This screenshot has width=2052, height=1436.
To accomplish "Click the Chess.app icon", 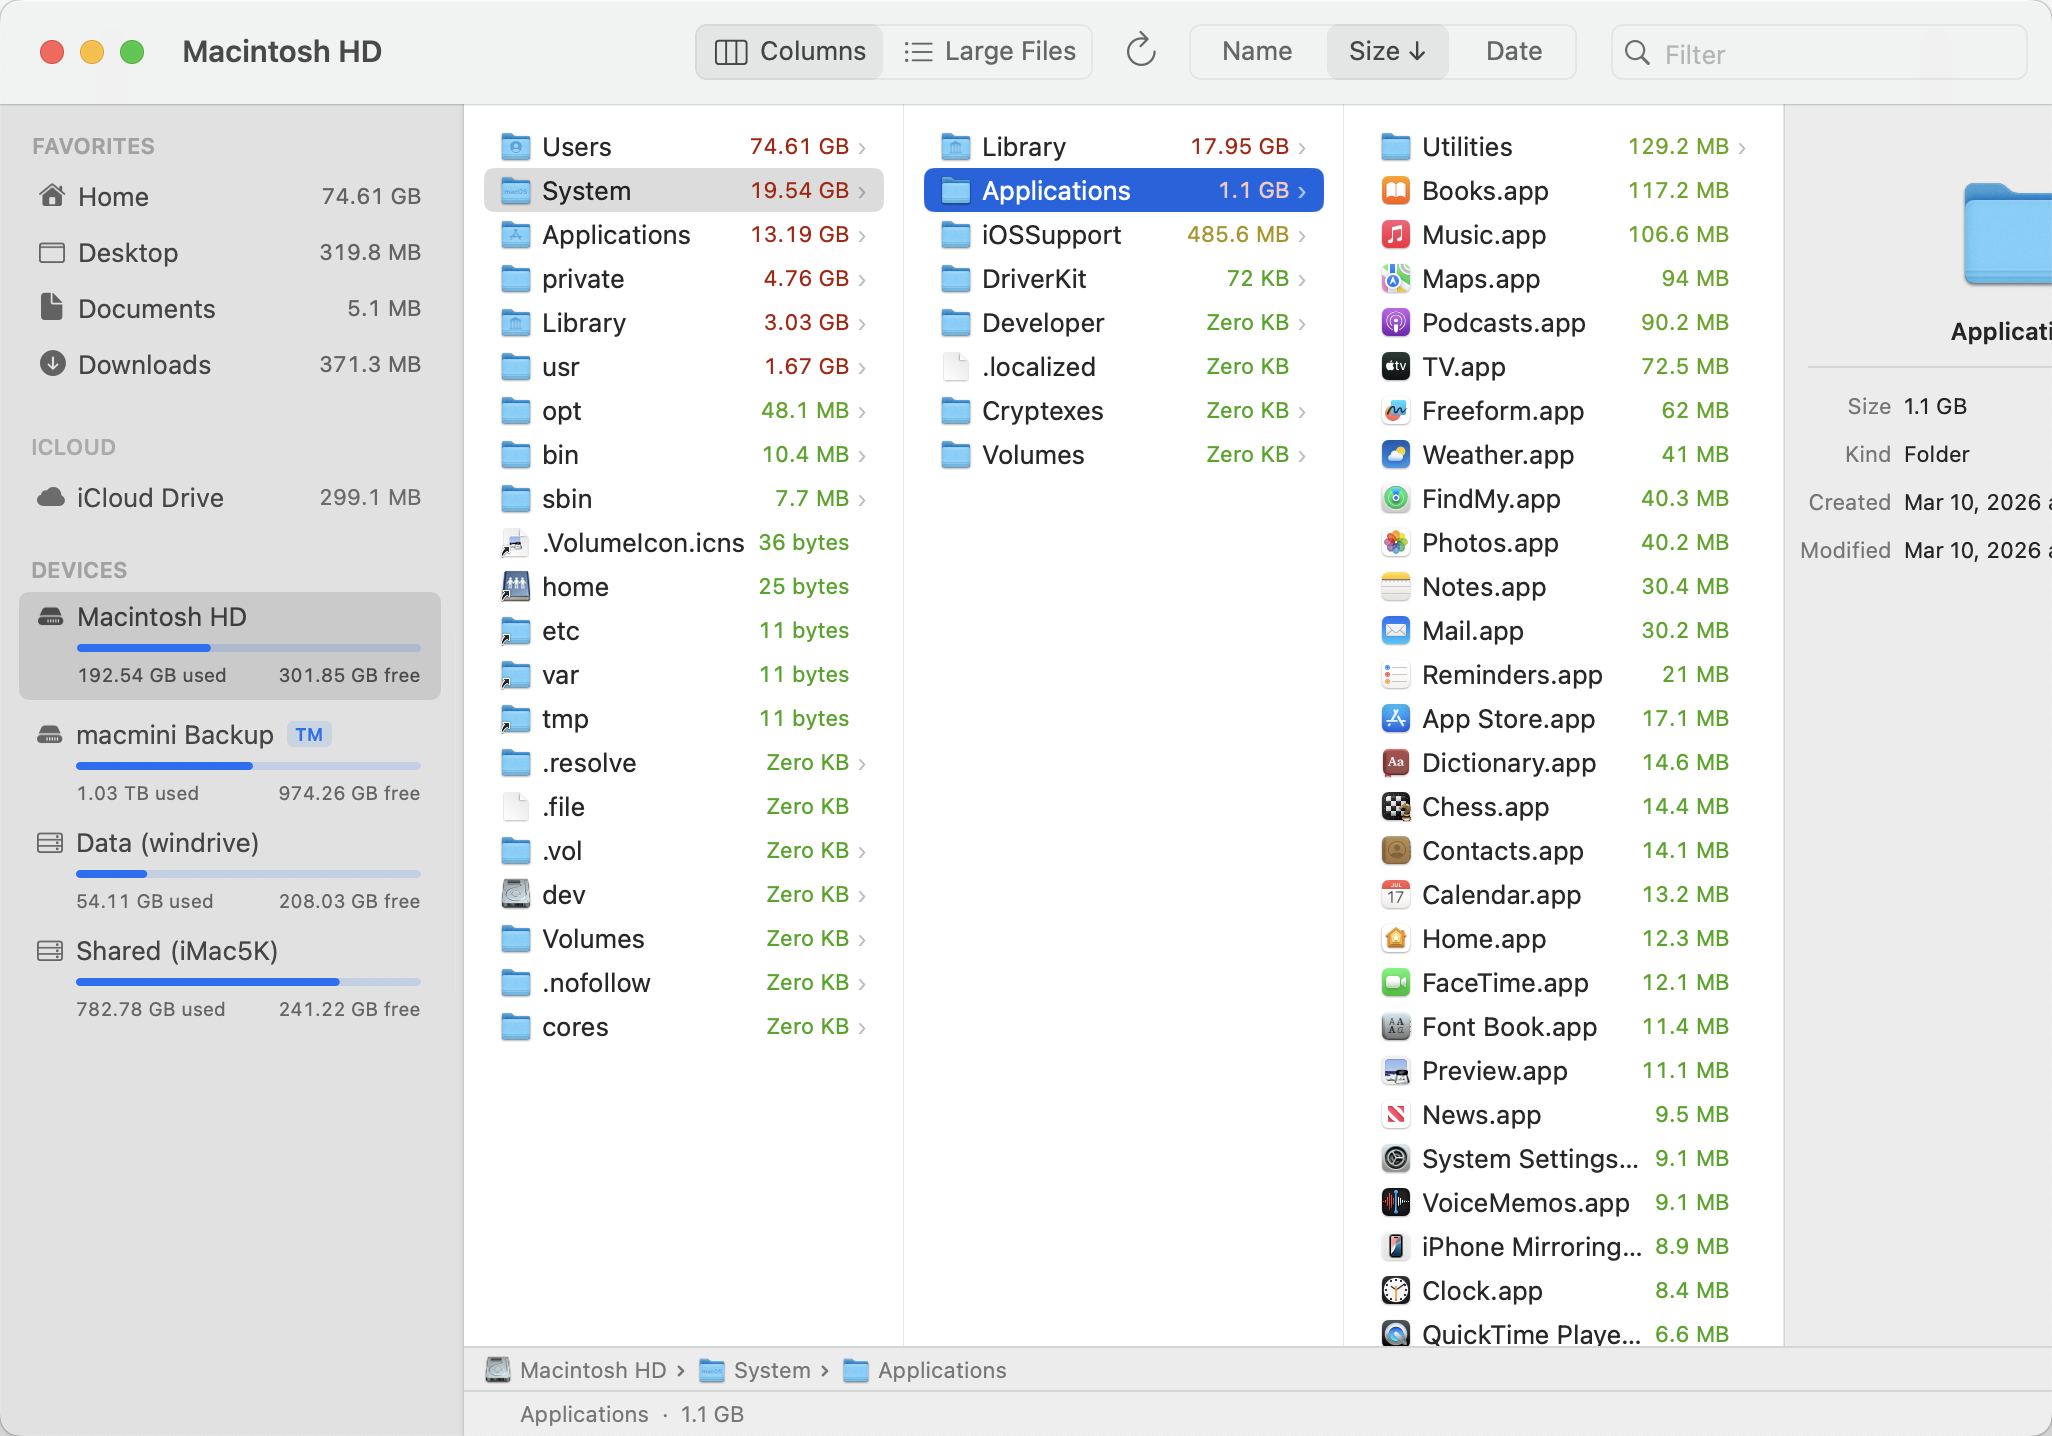I will tap(1395, 806).
